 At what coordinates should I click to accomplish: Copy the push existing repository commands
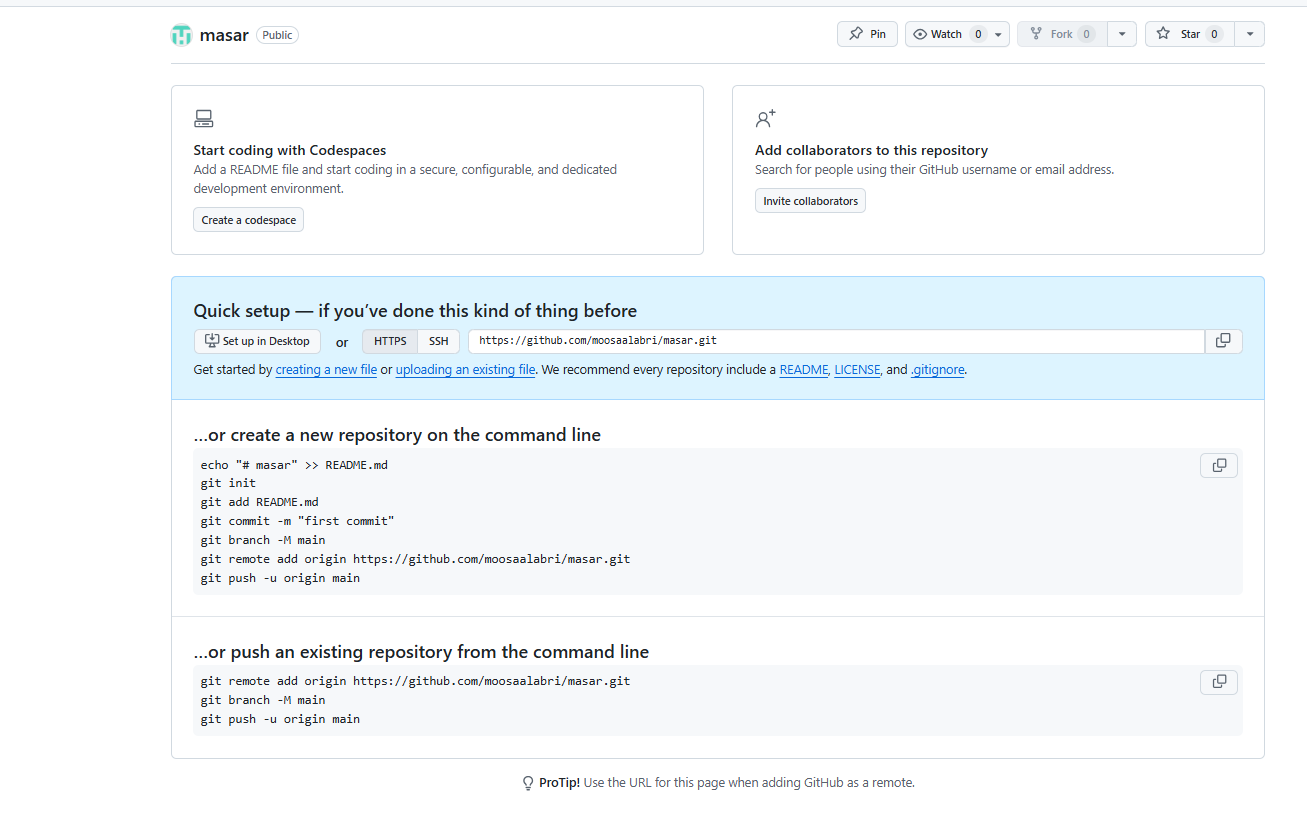1218,682
